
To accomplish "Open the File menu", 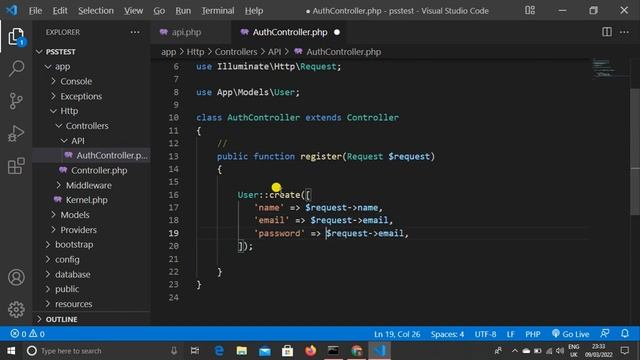I will (x=35, y=11).
